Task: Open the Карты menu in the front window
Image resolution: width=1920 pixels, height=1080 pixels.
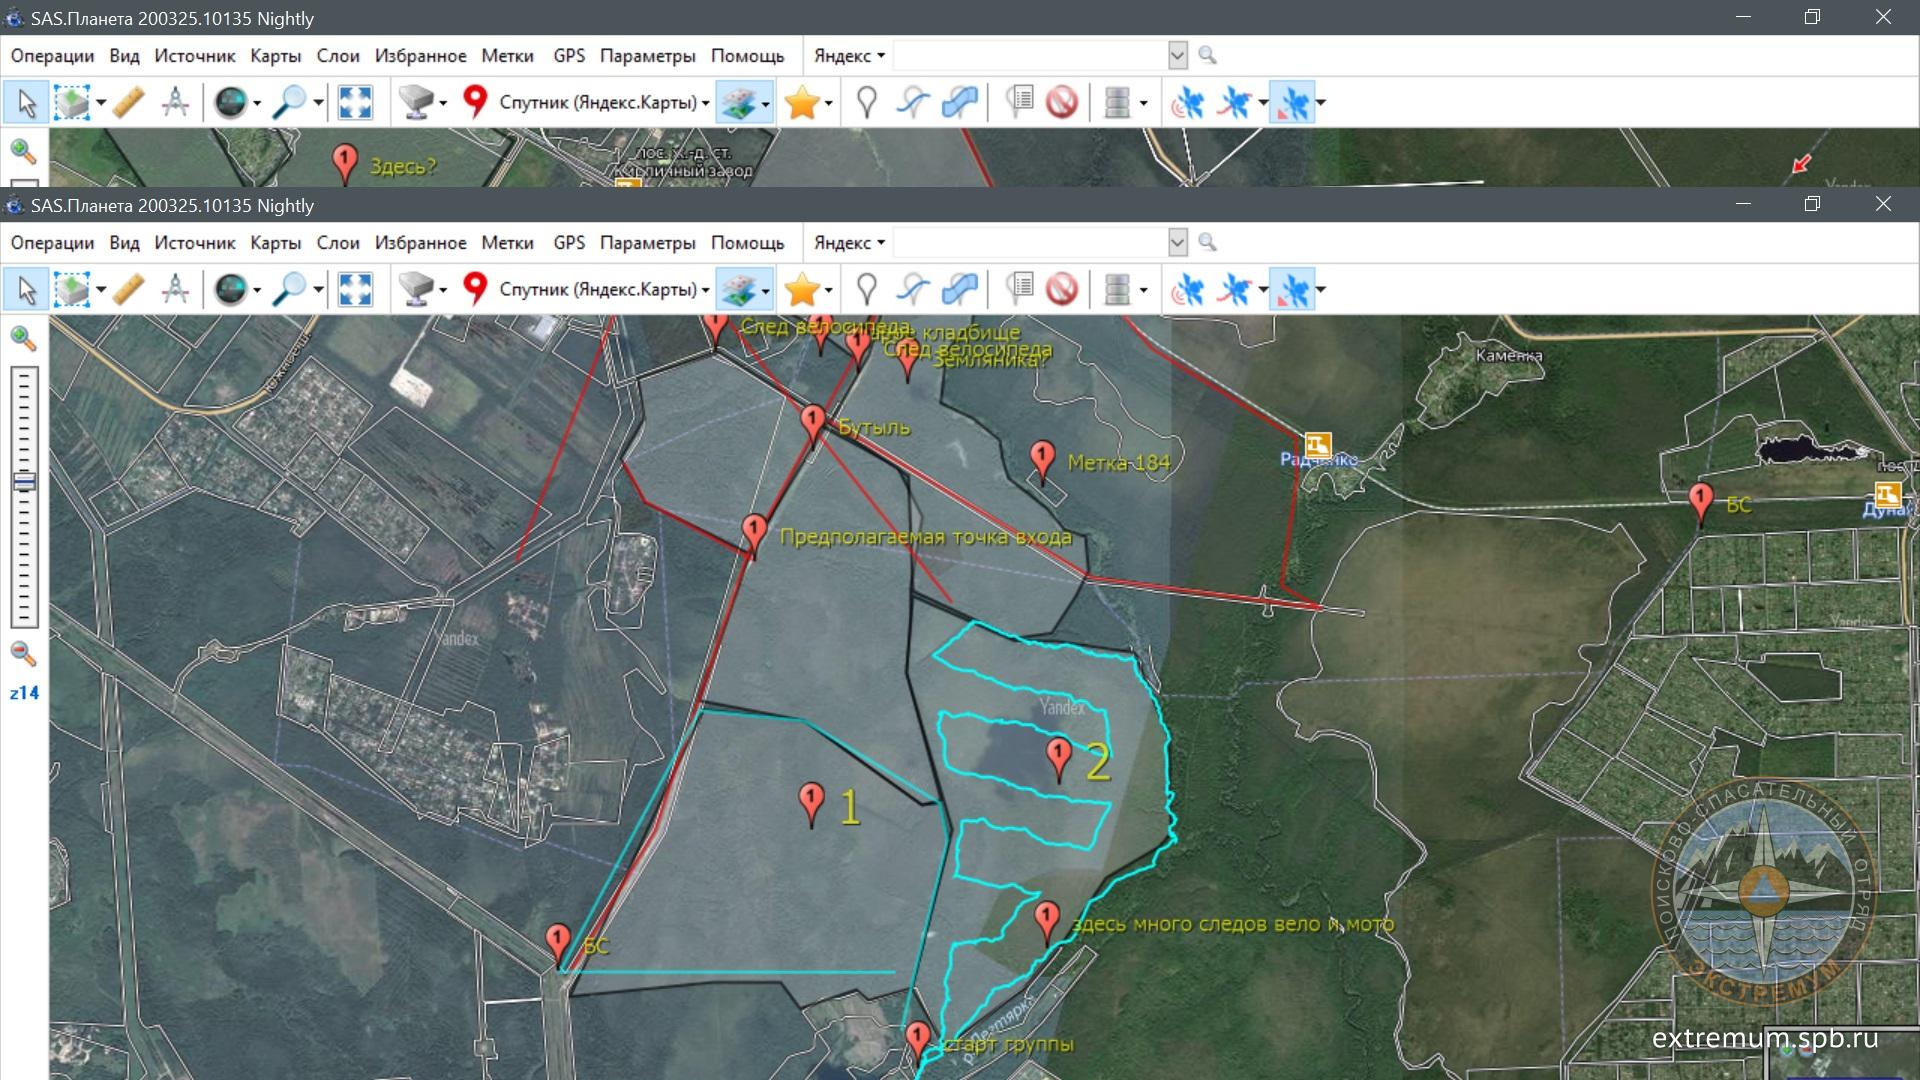Action: tap(276, 242)
